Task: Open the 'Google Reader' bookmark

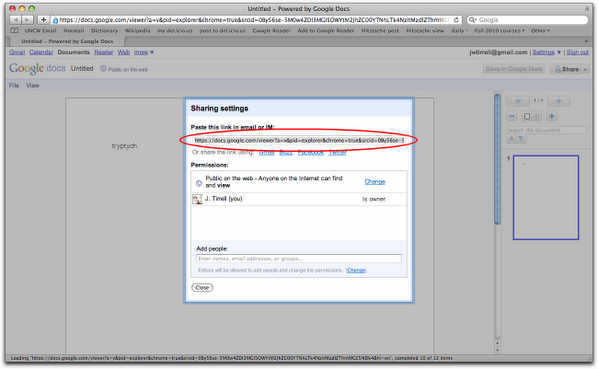Action: click(271, 30)
